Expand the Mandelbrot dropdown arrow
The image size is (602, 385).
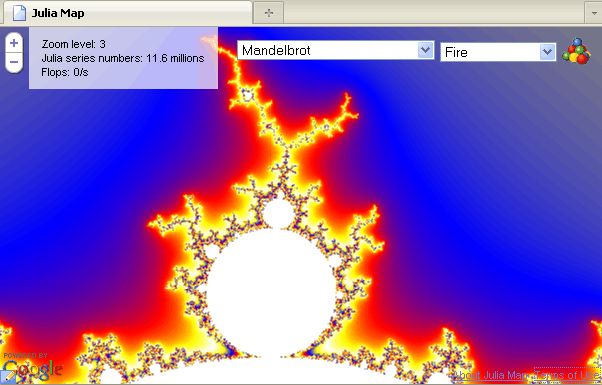[x=425, y=50]
